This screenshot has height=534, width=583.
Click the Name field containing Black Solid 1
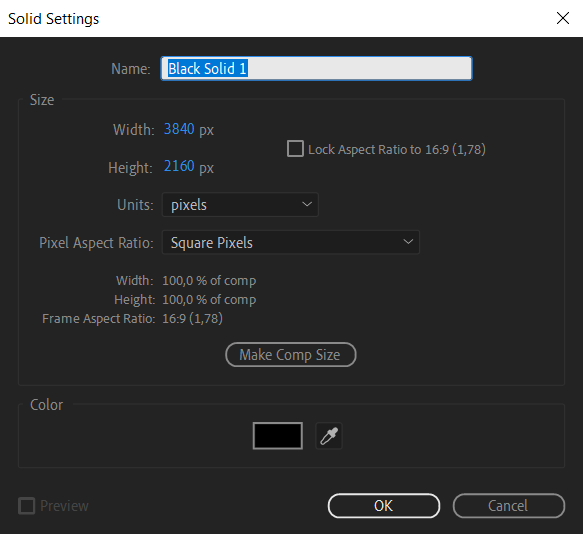(x=316, y=68)
